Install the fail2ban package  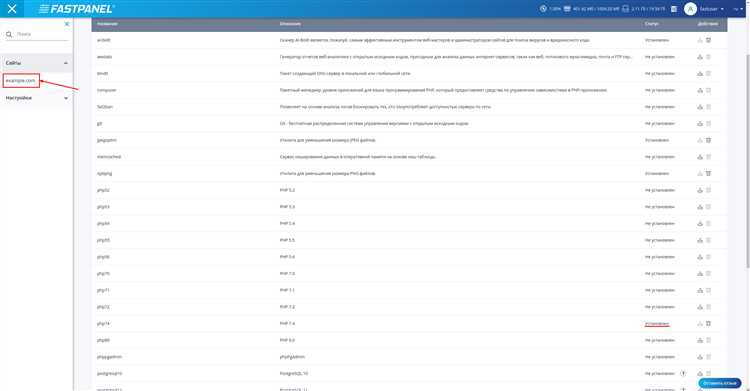click(x=700, y=107)
